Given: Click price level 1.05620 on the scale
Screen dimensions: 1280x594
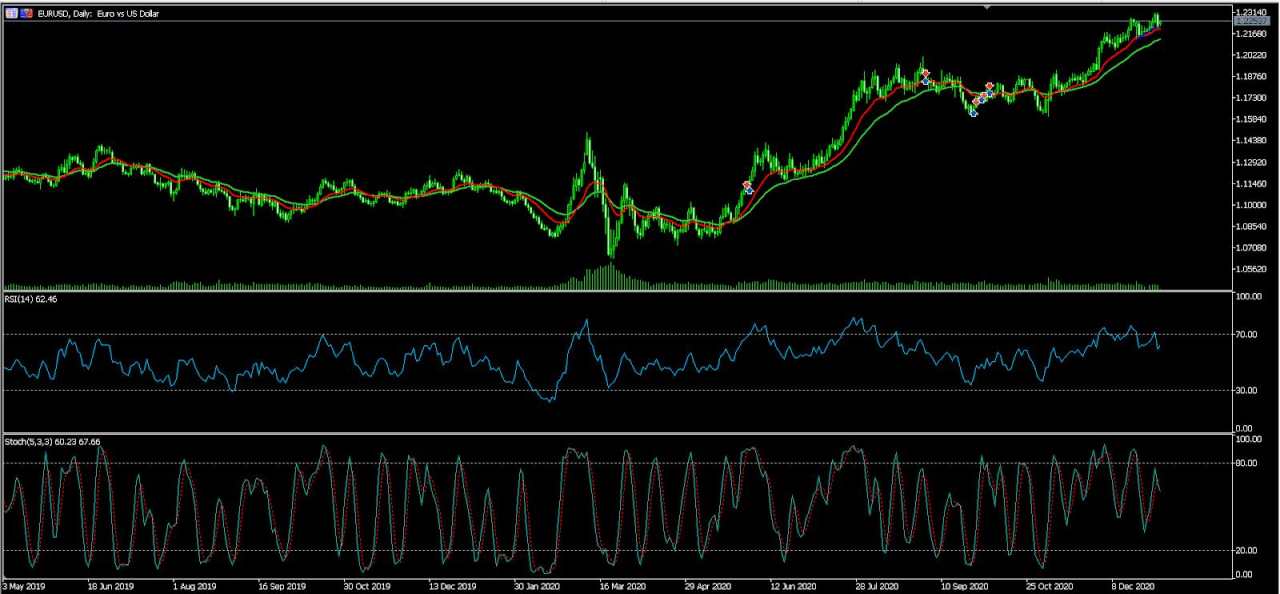Looking at the screenshot, I should (1250, 268).
